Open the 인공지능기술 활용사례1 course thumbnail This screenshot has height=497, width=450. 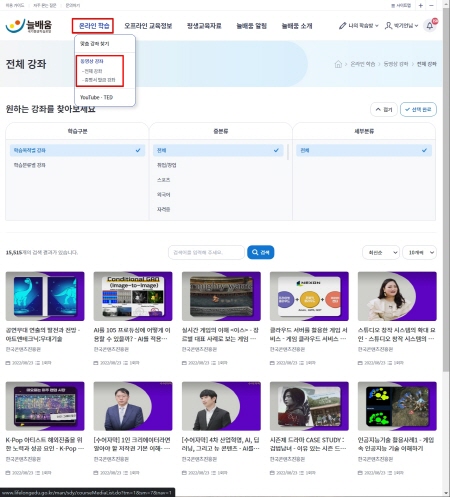pos(397,406)
